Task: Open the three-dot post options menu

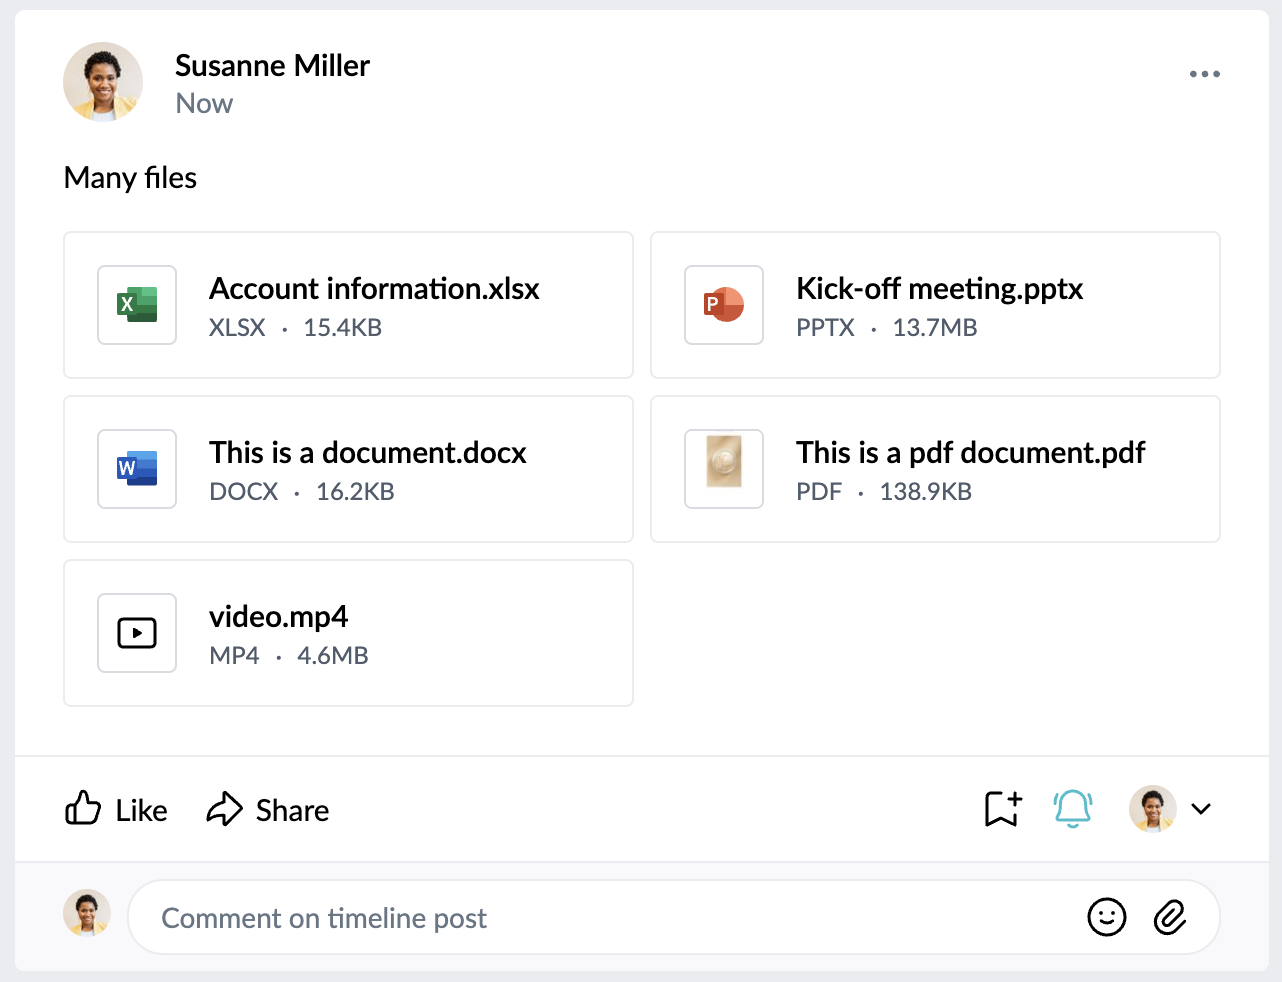Action: 1204,74
